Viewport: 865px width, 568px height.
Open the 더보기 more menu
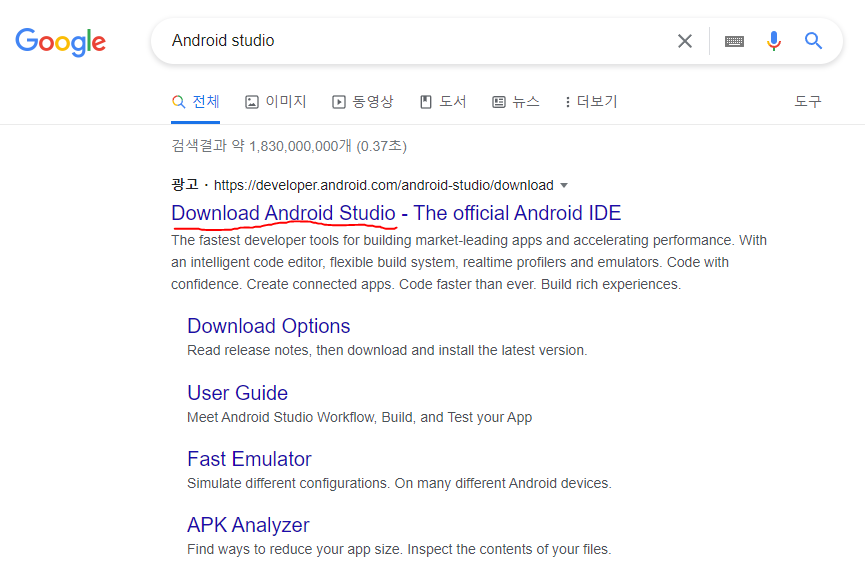click(x=591, y=101)
